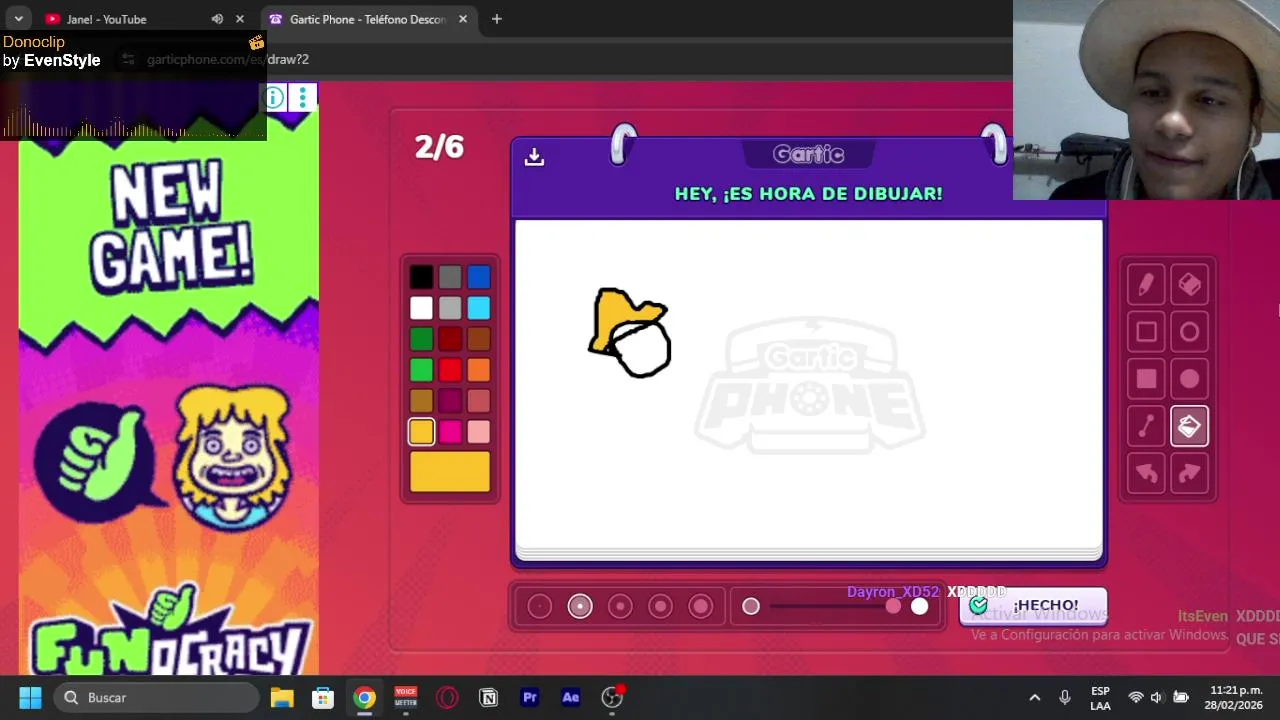Select the filled rectangle shape tool

pos(1146,379)
